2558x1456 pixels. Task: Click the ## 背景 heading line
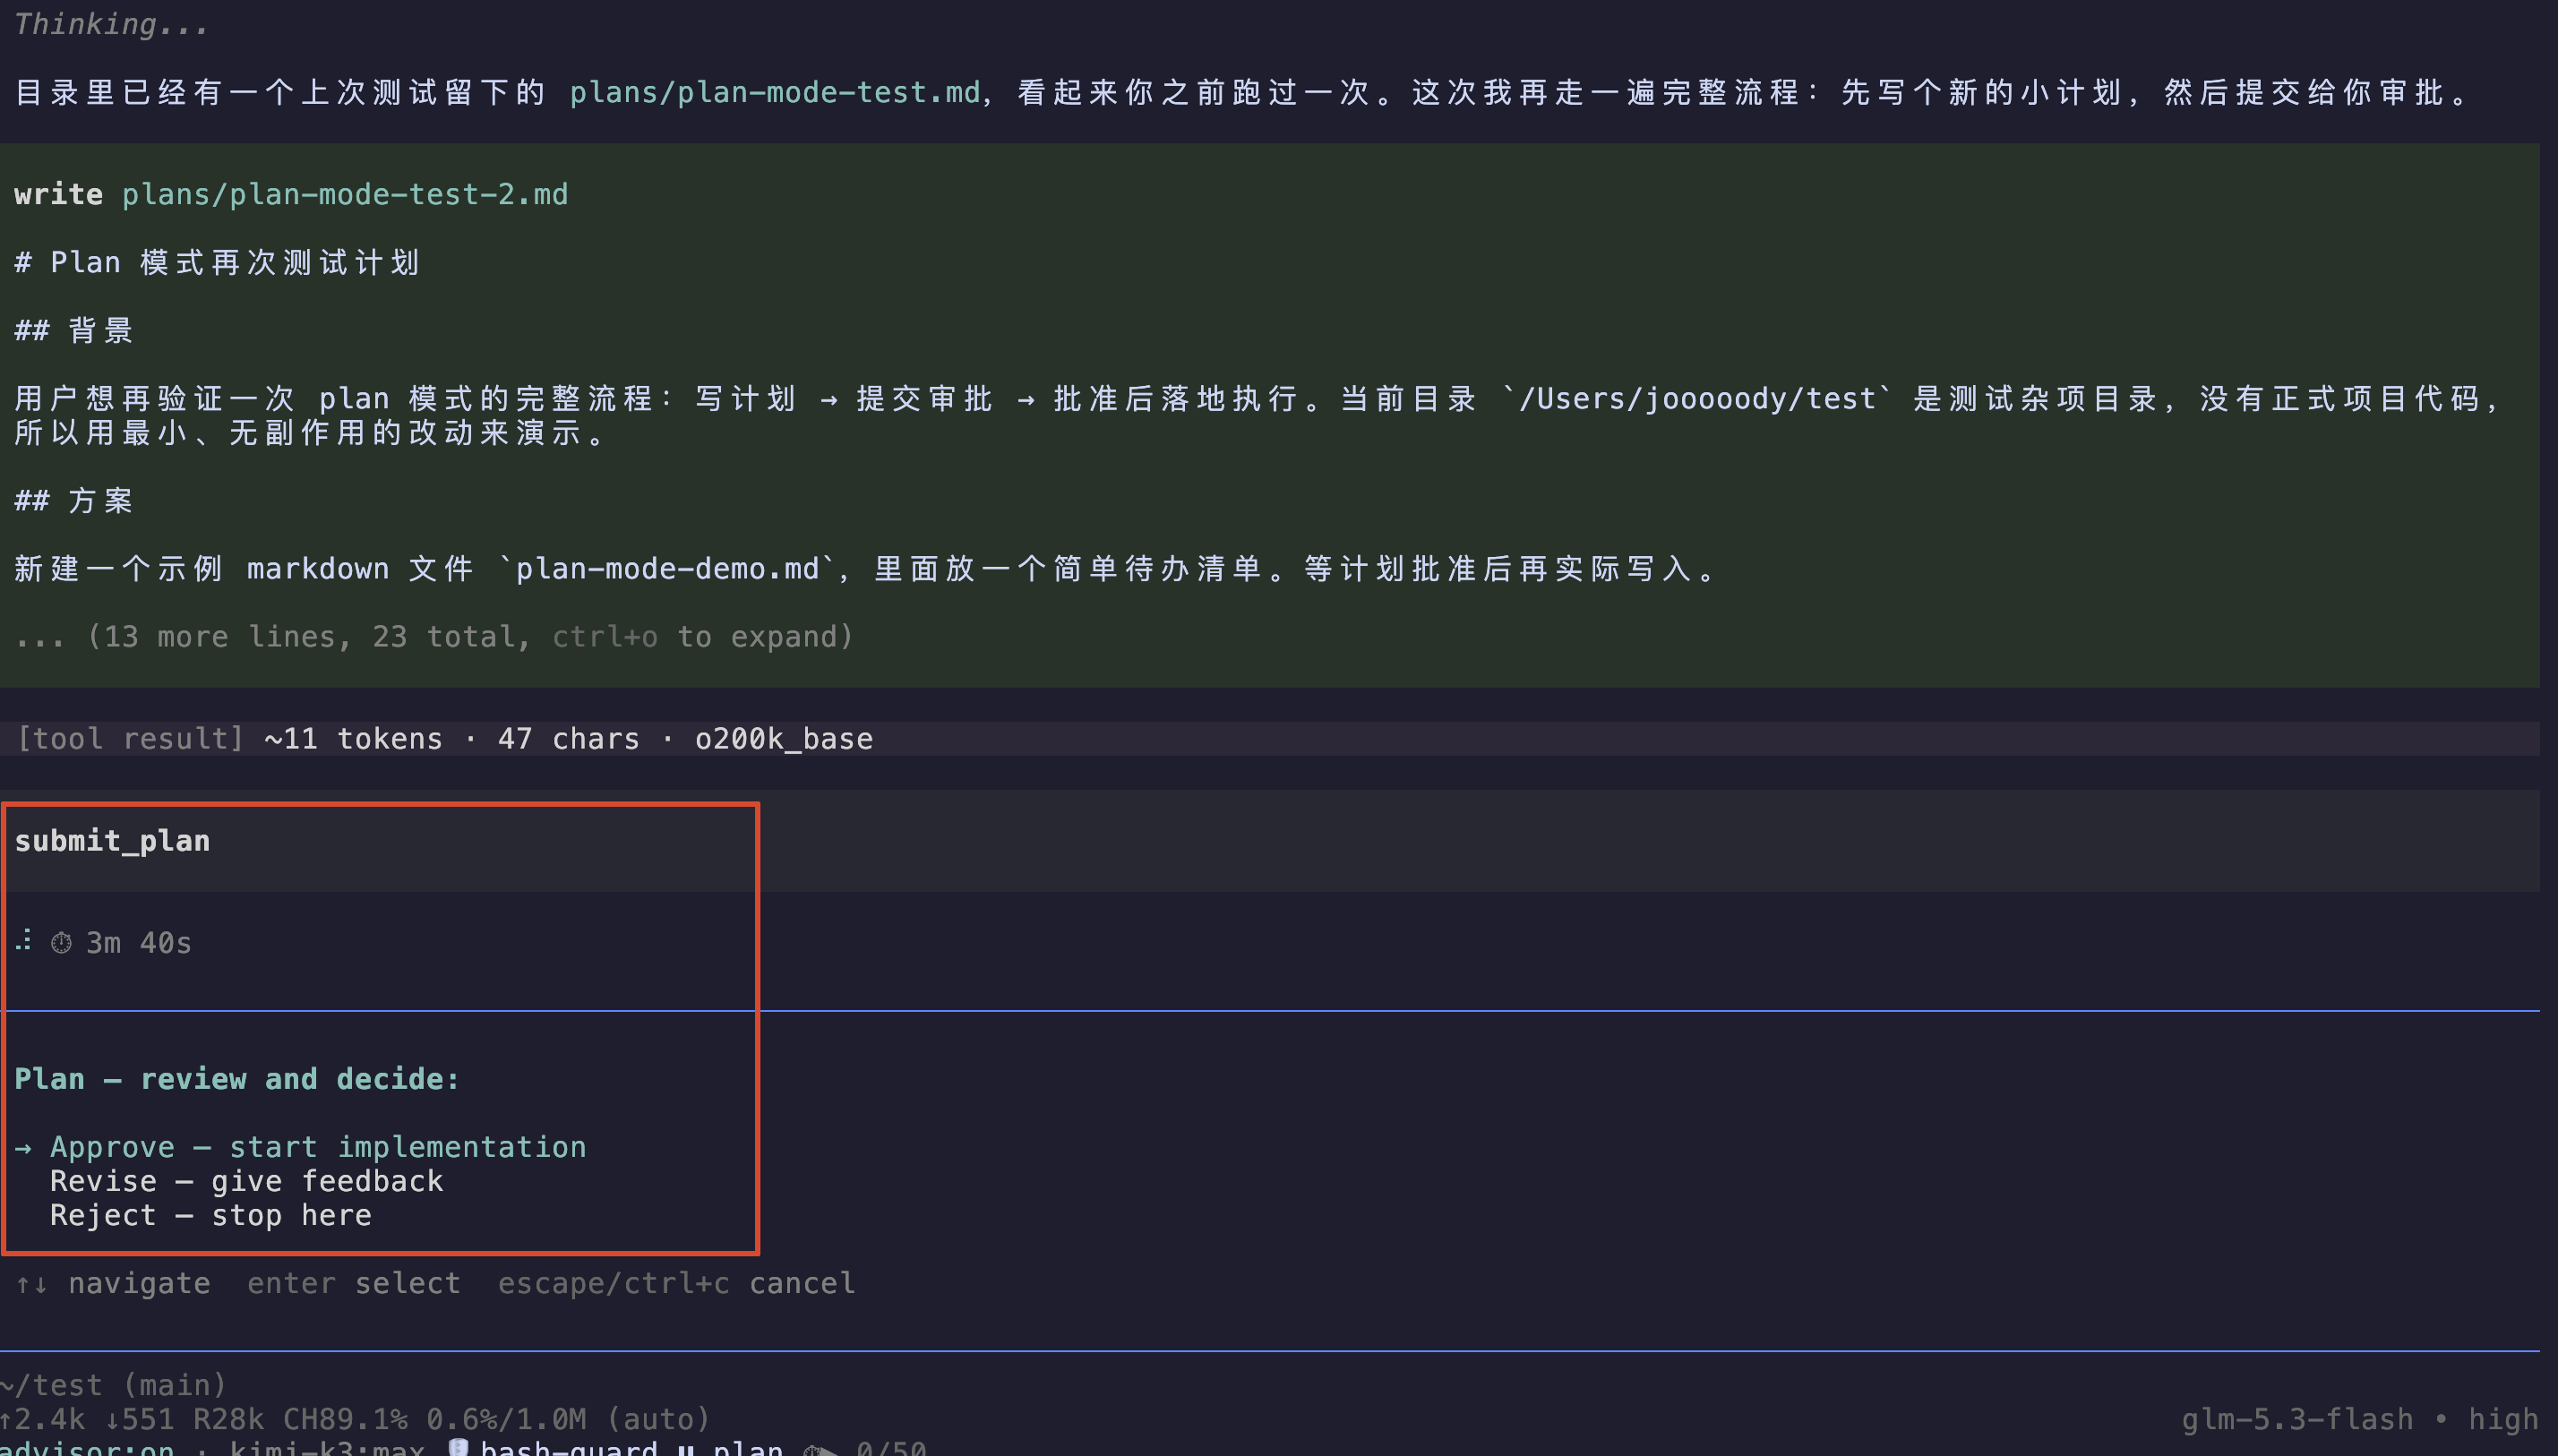tap(74, 330)
